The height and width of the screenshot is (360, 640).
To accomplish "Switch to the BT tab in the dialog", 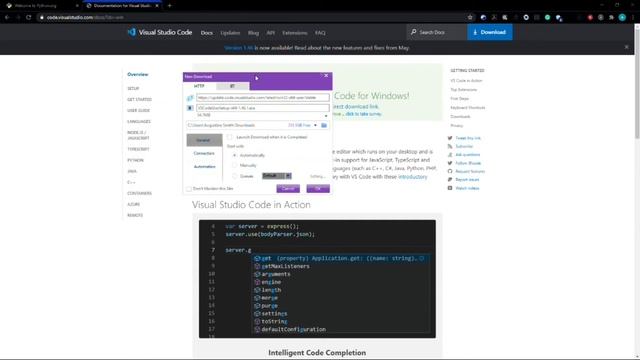I will click(x=232, y=86).
